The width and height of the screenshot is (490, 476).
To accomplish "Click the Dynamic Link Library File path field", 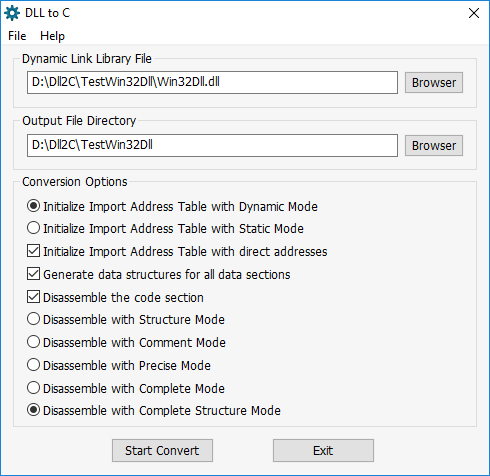I will pos(212,82).
